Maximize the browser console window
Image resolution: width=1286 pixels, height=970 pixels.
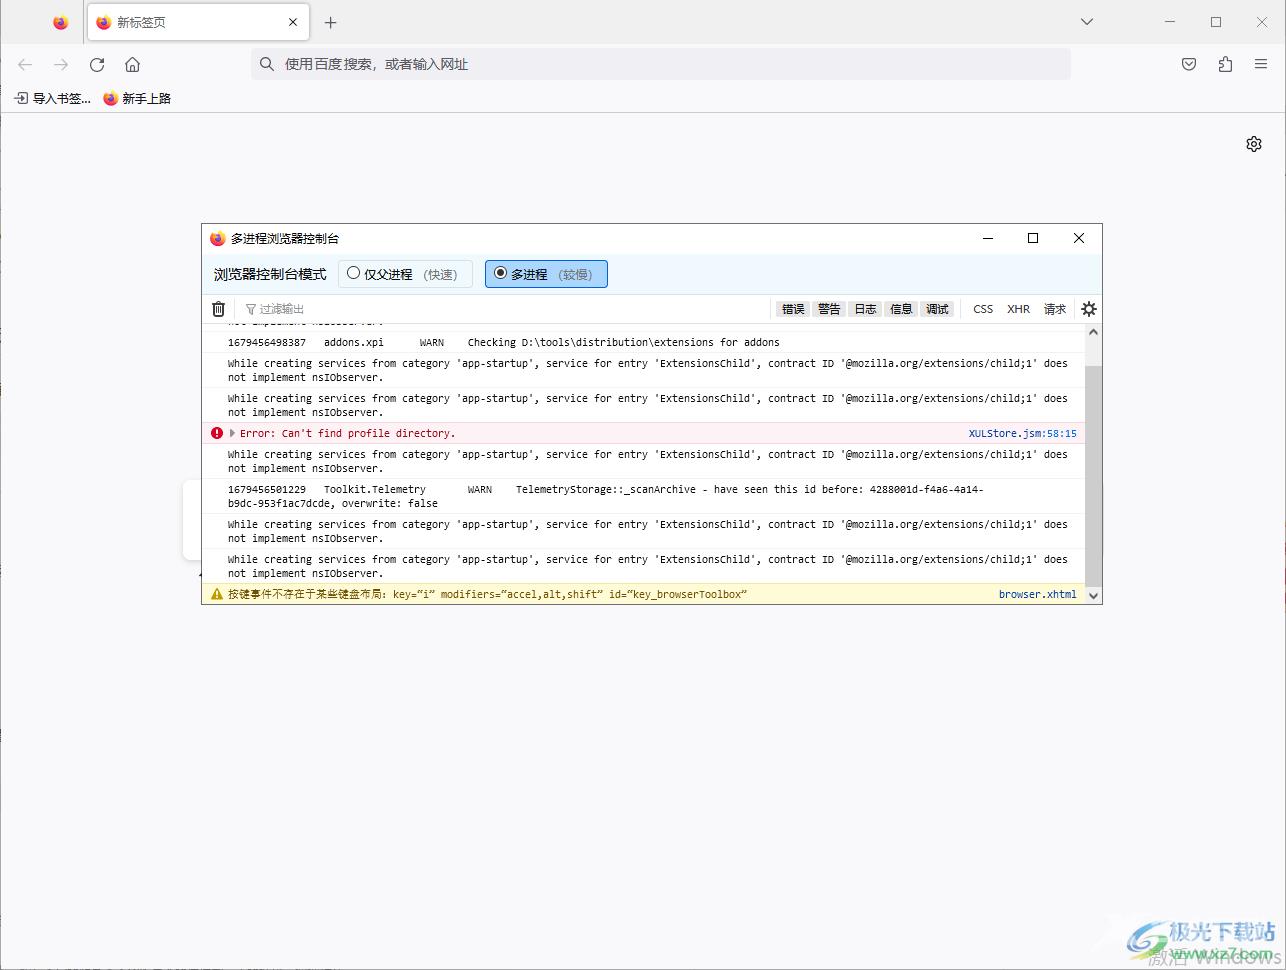click(x=1033, y=238)
